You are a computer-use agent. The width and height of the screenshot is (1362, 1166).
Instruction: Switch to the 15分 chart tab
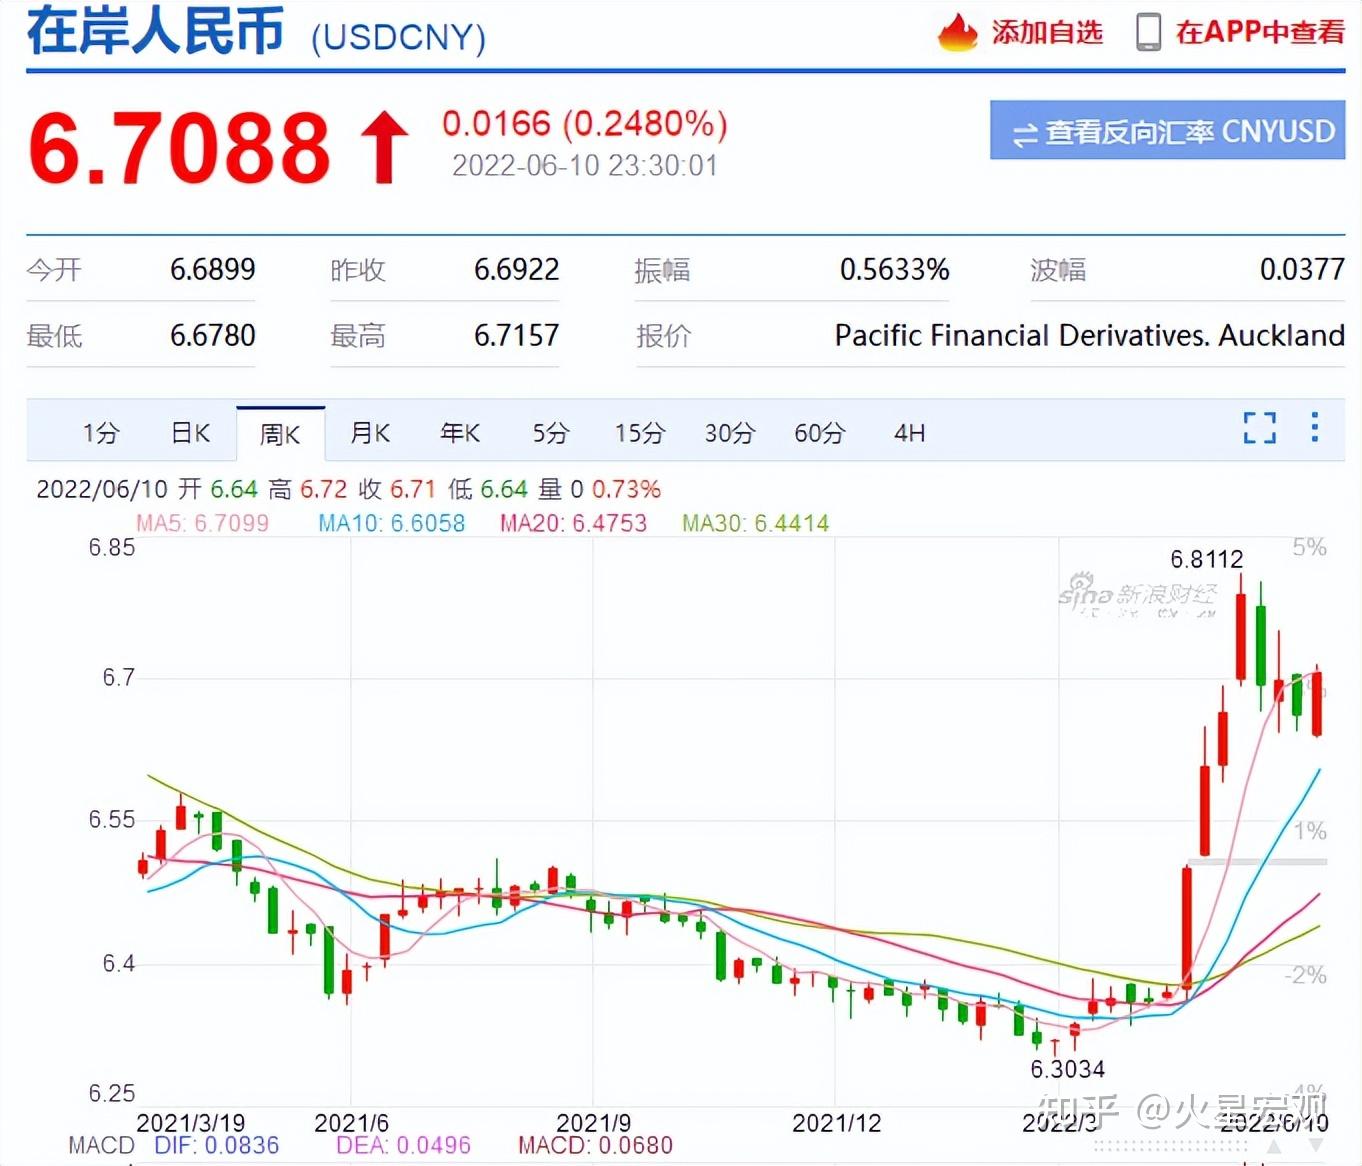(x=640, y=433)
